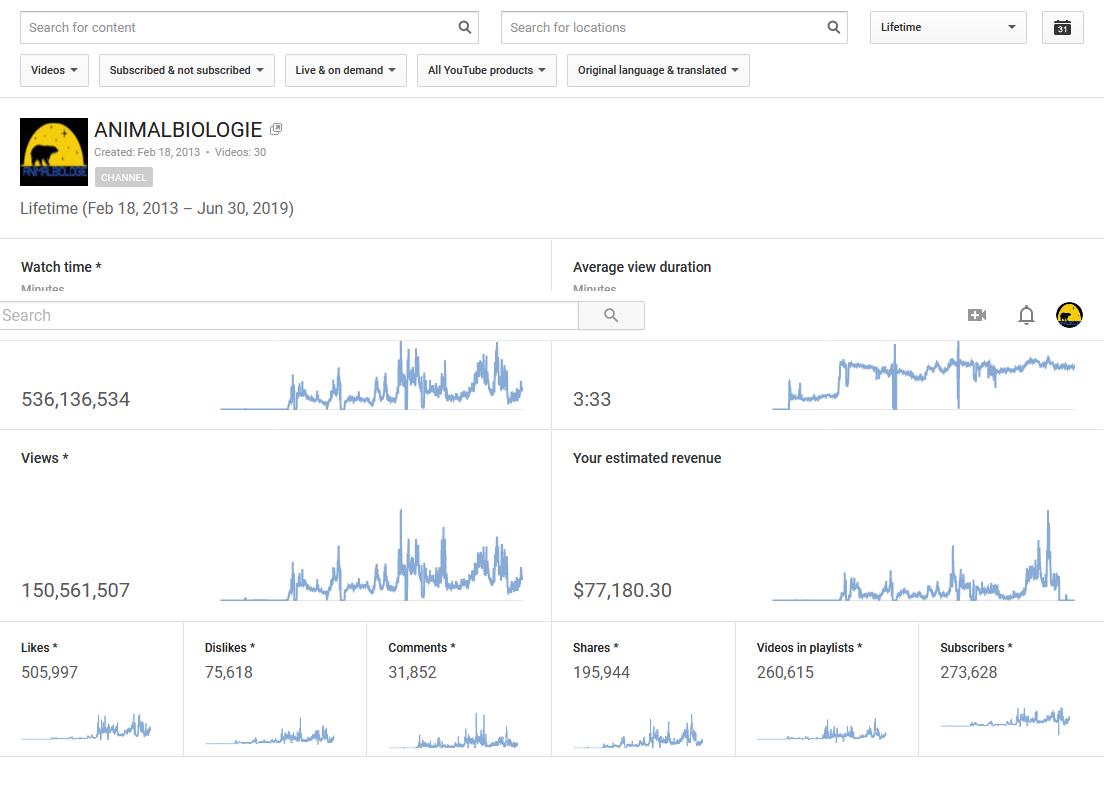Click the ANIMALBIOLOGIE channel title
Image resolution: width=1104 pixels, height=810 pixels.
pyautogui.click(x=178, y=130)
